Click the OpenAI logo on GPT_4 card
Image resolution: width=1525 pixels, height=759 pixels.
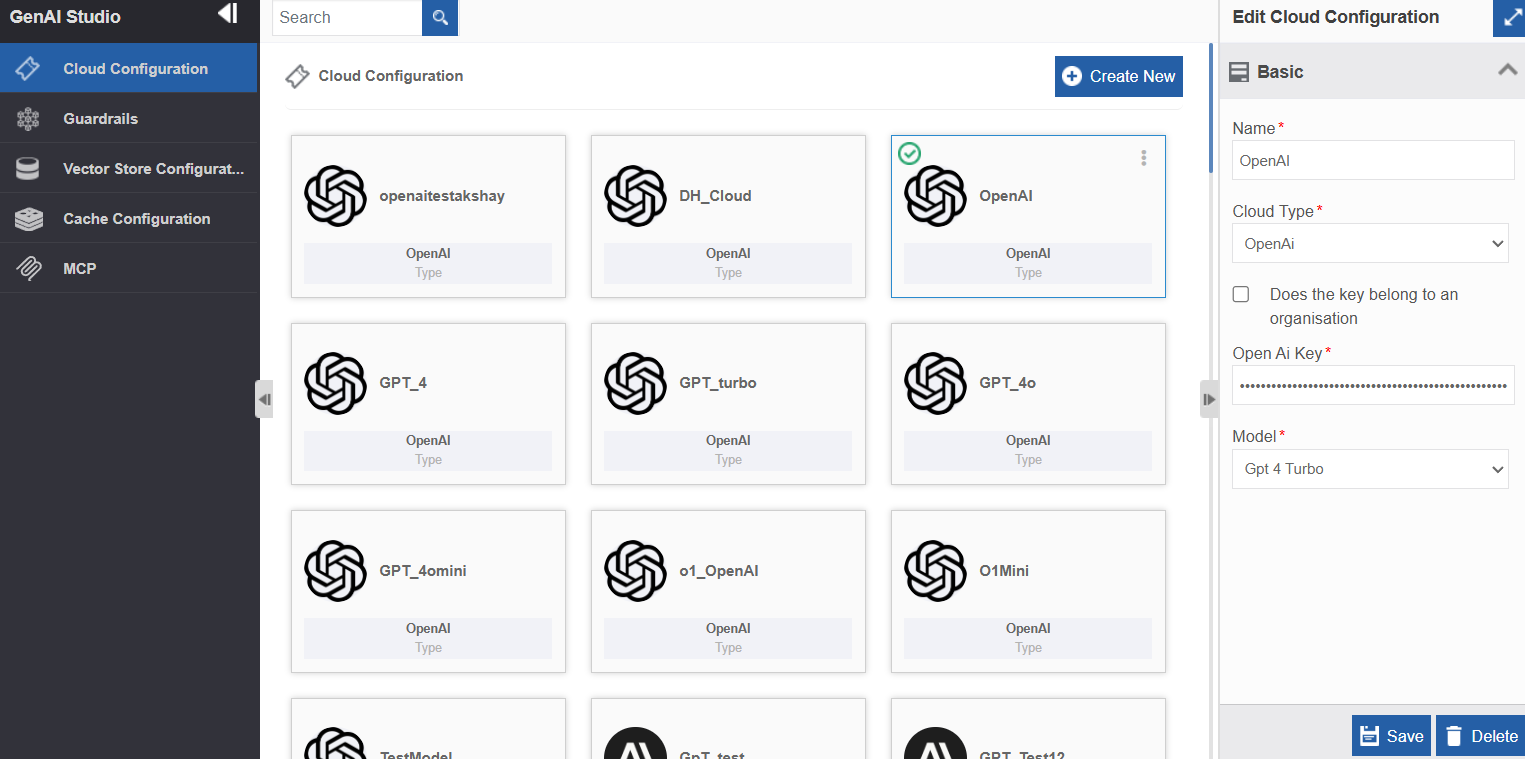pos(335,383)
